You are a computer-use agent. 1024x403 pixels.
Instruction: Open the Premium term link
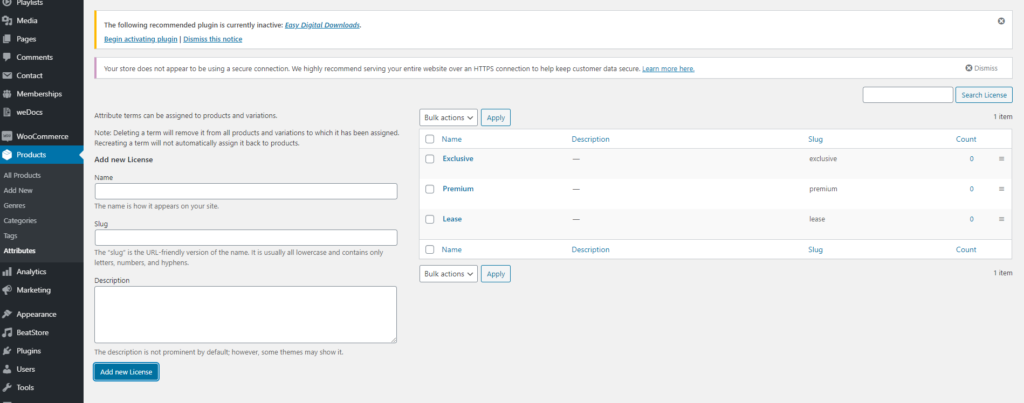[458, 189]
